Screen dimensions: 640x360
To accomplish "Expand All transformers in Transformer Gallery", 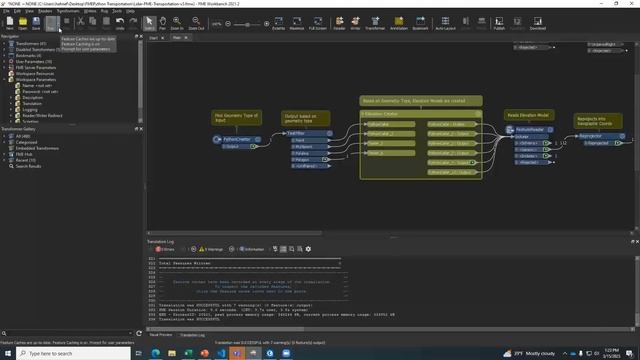I will 4,136.
